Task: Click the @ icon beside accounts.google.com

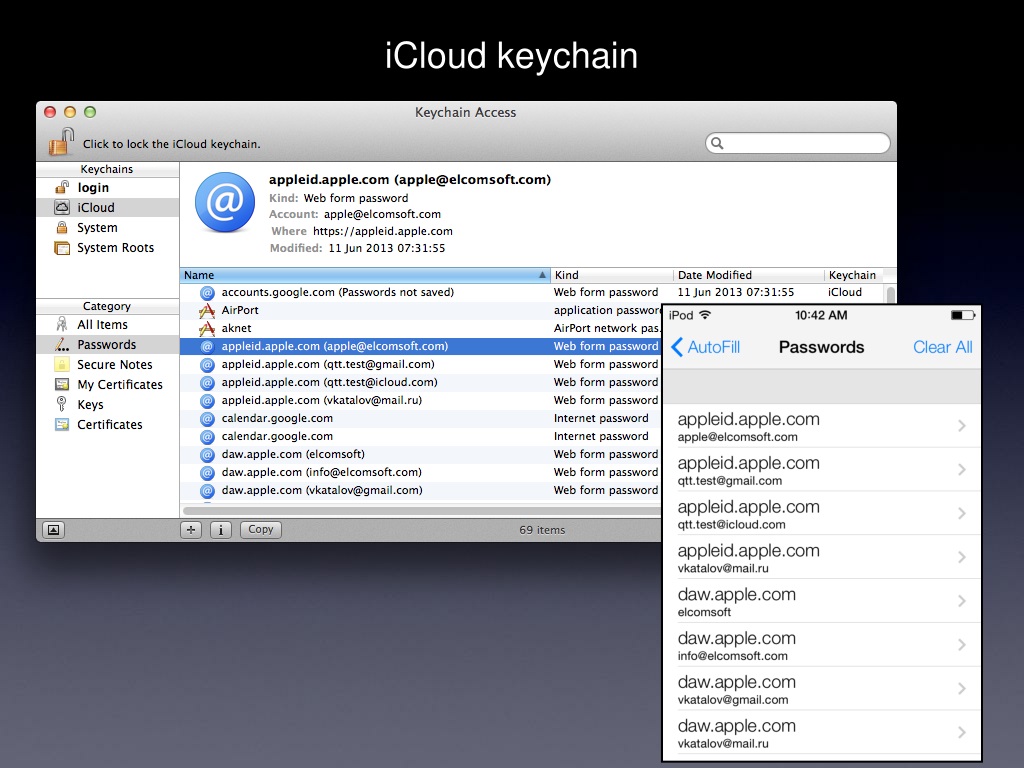Action: click(207, 293)
